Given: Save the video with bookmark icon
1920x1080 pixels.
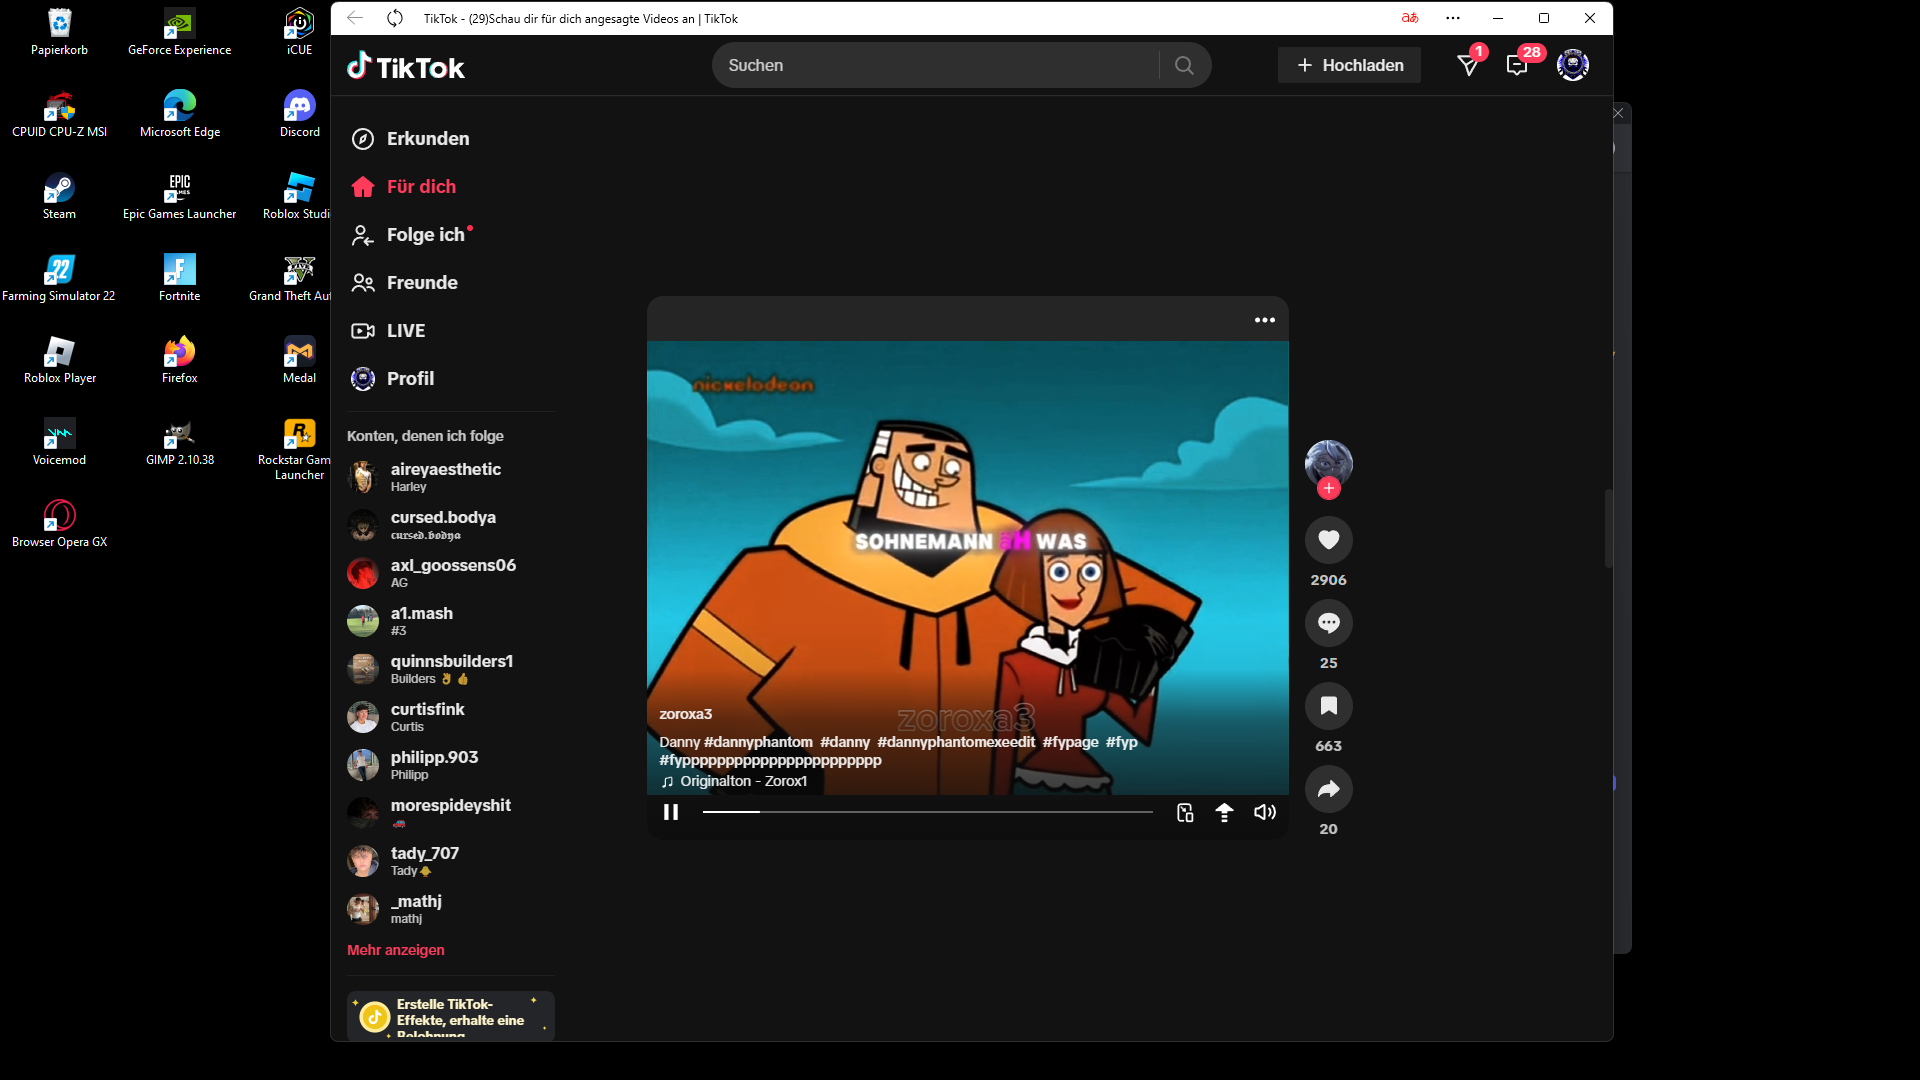Looking at the screenshot, I should 1329,706.
